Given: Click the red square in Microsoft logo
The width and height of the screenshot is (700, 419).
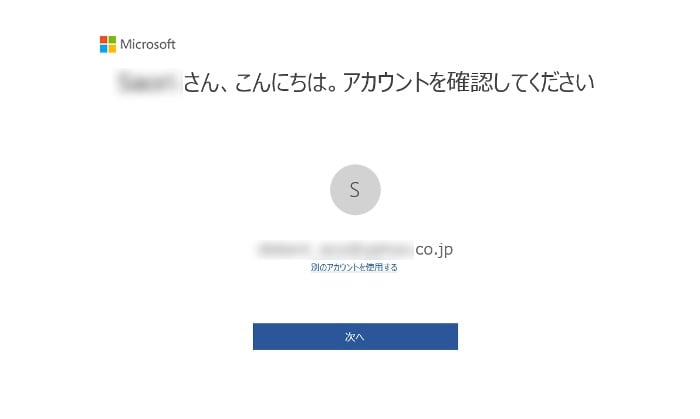Looking at the screenshot, I should (x=104, y=40).
